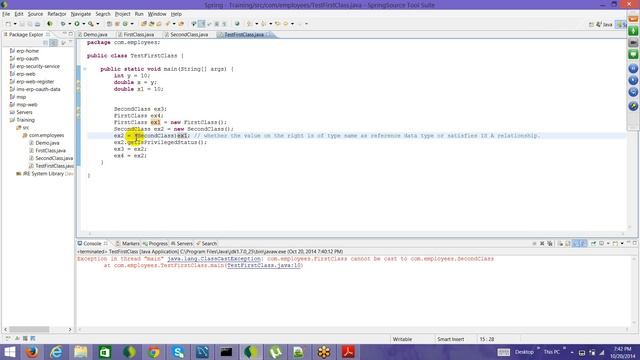Click the Debug bug toolbar icon
This screenshot has width=640, height=360.
tap(63, 24)
